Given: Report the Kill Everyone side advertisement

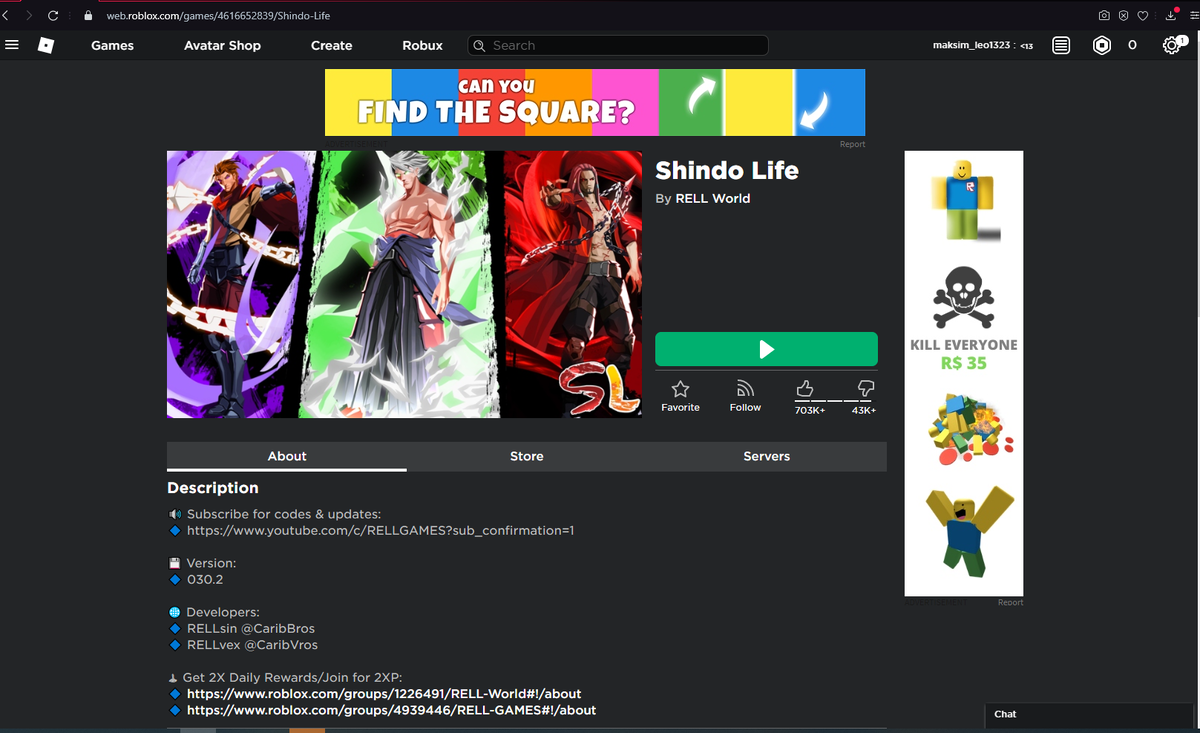Looking at the screenshot, I should pos(1010,602).
